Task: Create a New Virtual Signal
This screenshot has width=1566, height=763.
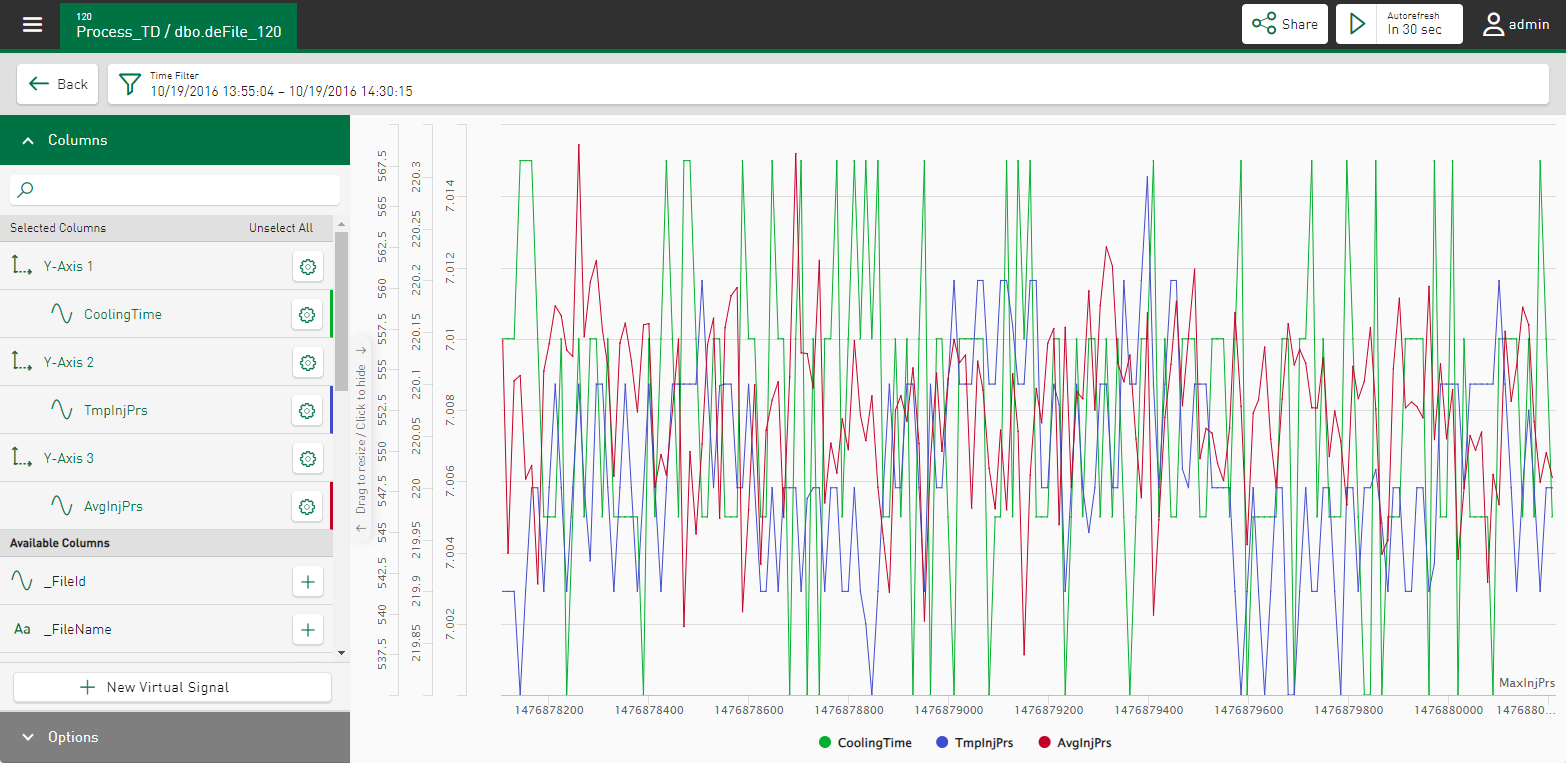Action: (x=172, y=687)
